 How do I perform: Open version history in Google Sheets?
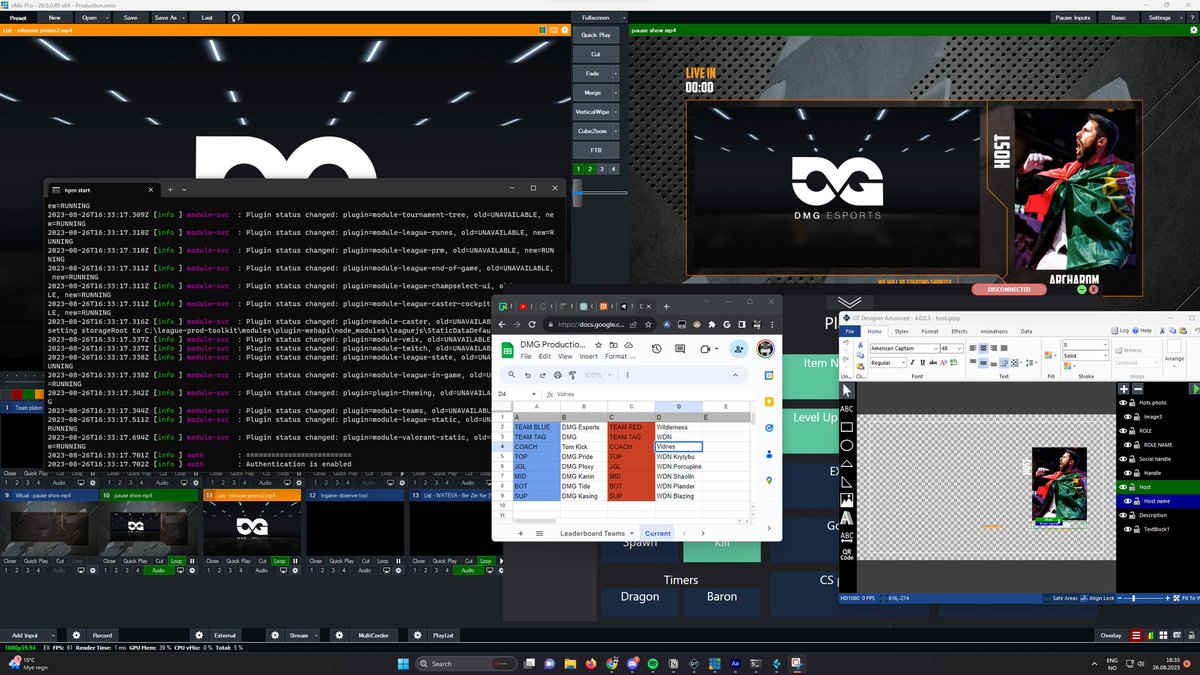click(x=656, y=349)
